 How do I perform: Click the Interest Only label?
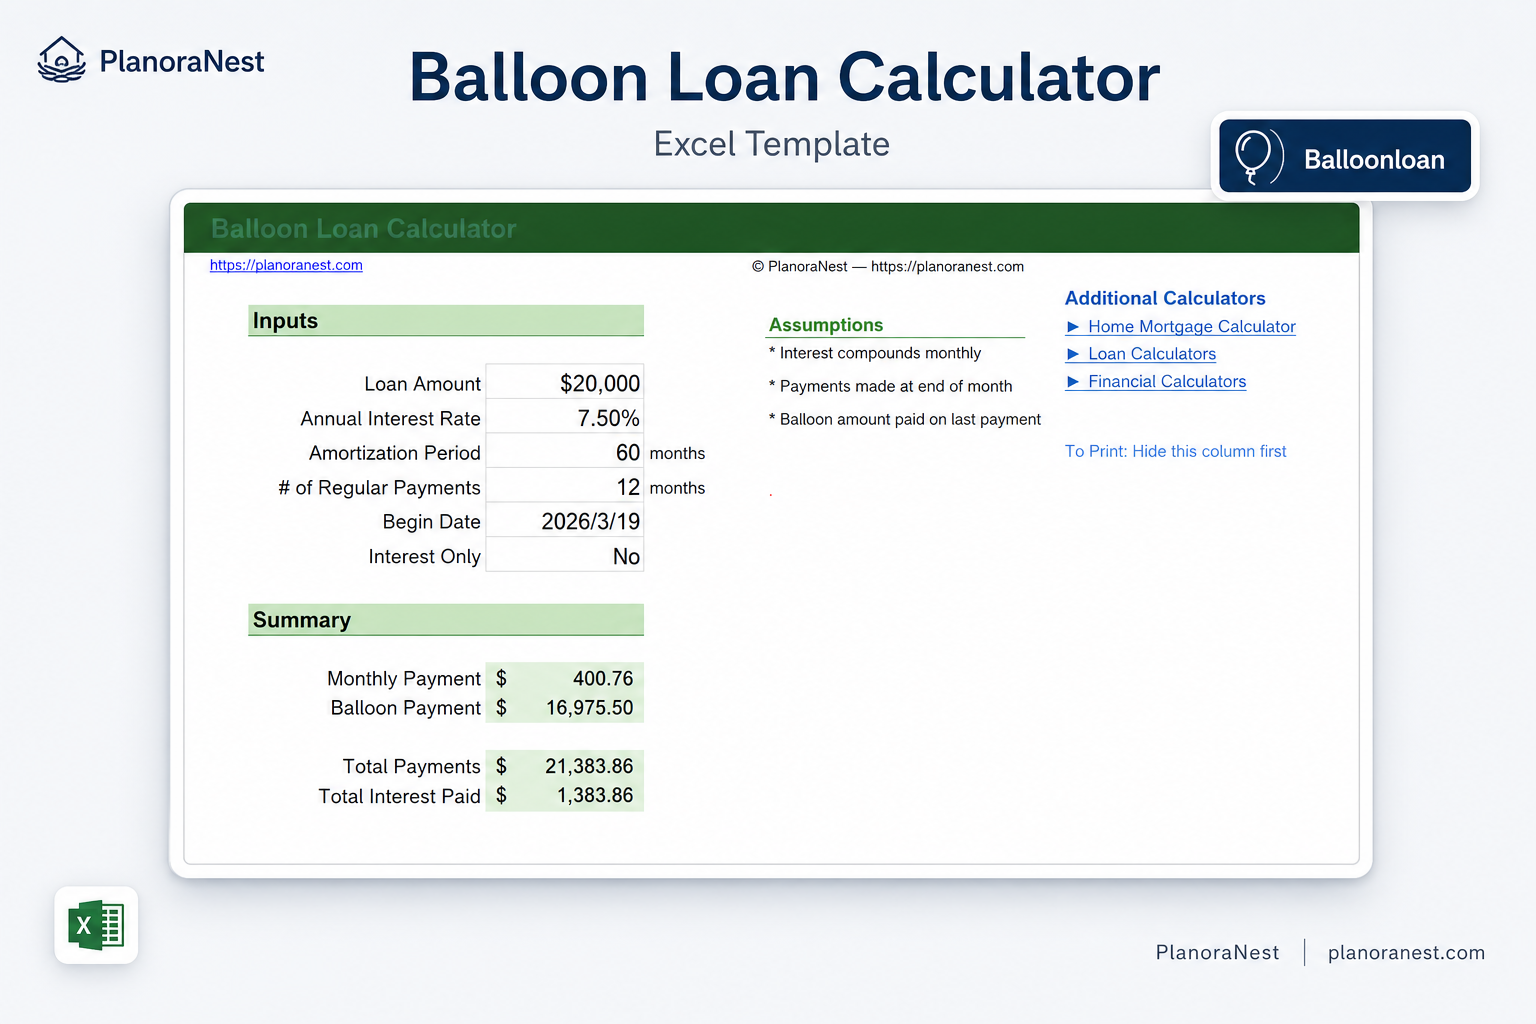(424, 557)
